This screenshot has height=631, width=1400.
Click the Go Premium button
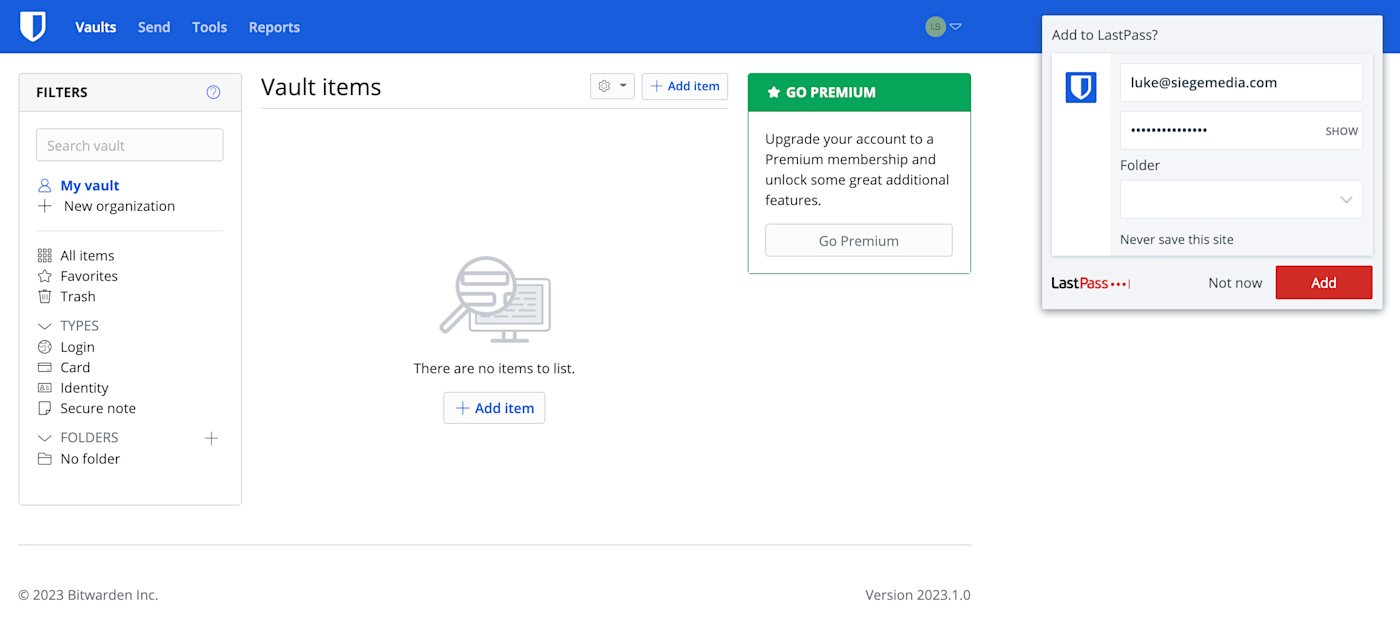coord(859,240)
